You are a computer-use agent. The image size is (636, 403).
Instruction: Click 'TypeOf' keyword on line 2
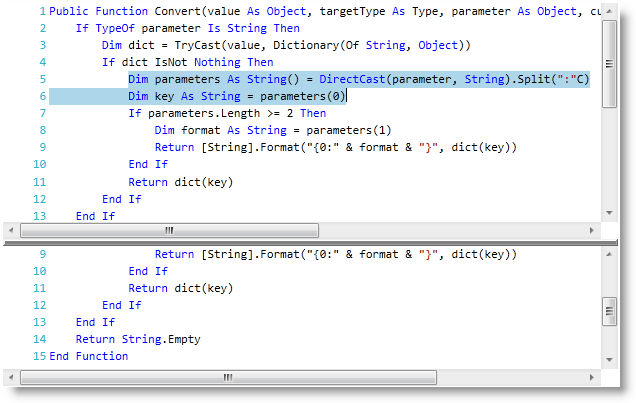click(115, 28)
